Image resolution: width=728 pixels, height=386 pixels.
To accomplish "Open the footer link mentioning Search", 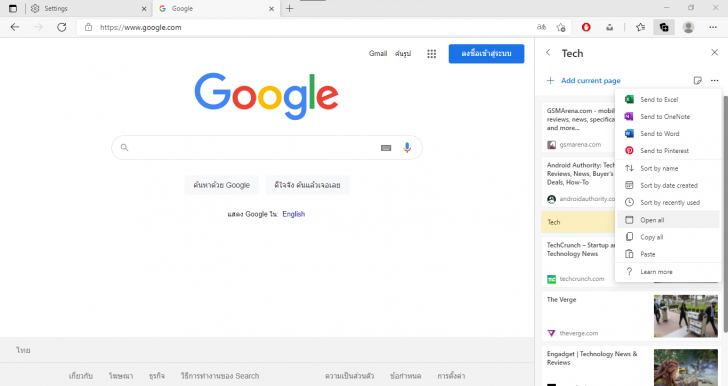I will click(x=220, y=376).
